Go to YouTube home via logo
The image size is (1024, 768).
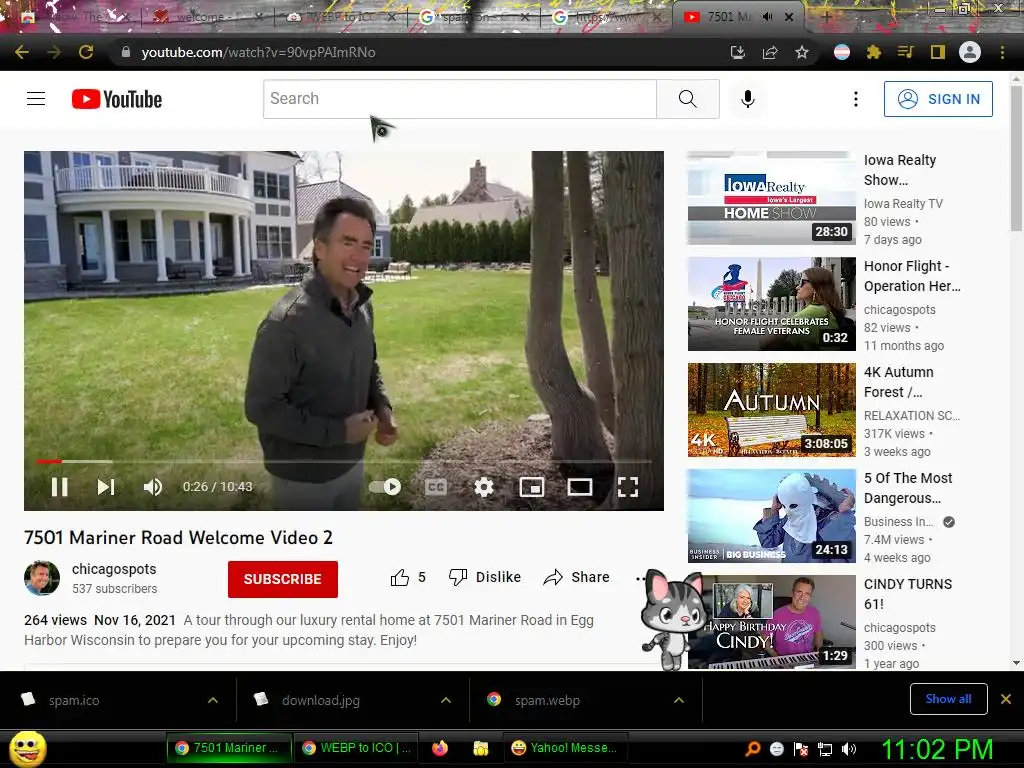point(117,99)
